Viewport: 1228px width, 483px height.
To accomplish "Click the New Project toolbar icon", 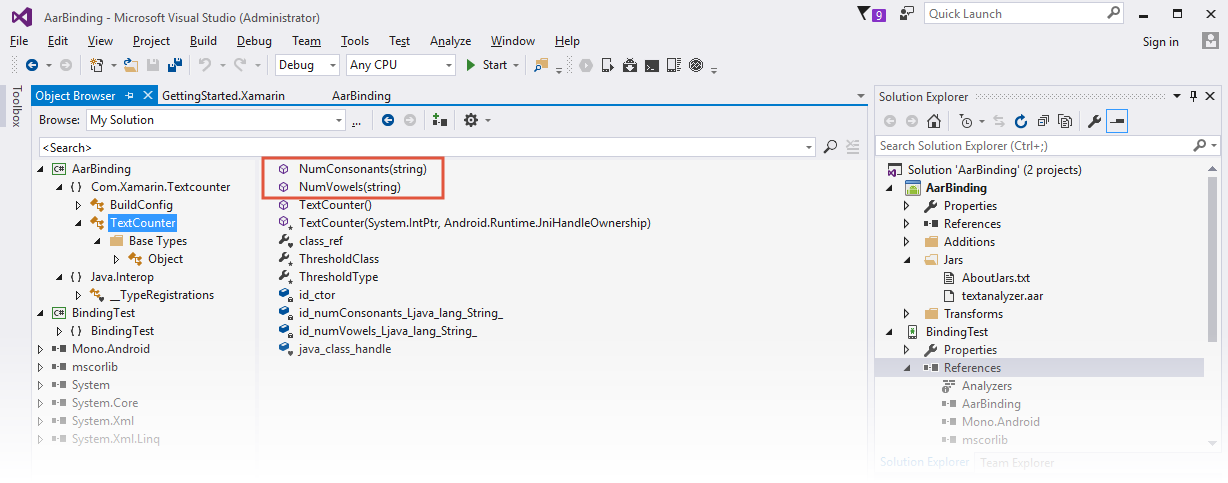I will click(x=97, y=65).
